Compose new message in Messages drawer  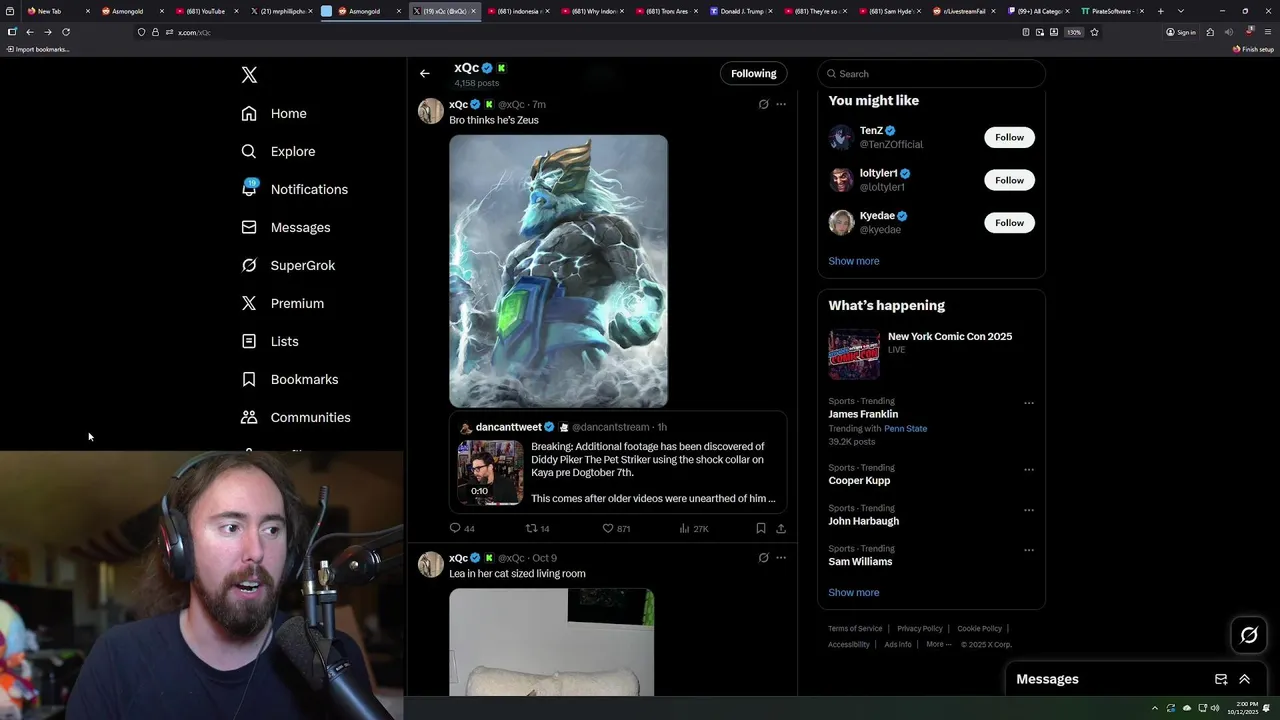click(x=1221, y=679)
